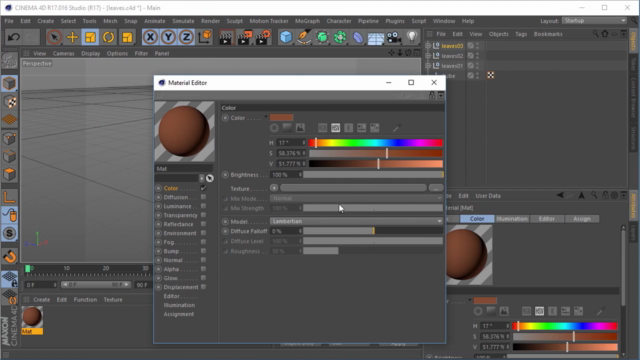Image resolution: width=640 pixels, height=360 pixels.
Task: Open viewport Cameras menu
Action: 63,53
